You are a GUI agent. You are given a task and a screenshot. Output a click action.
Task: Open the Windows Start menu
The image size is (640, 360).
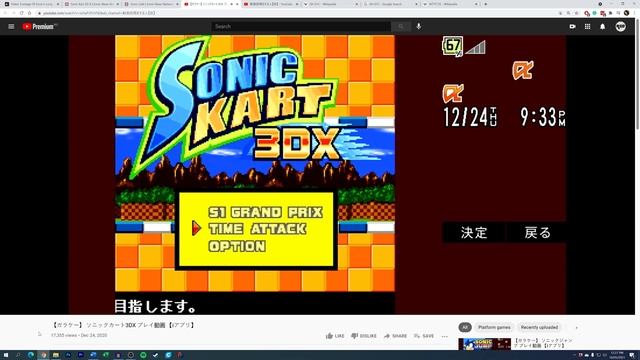[x=6, y=355]
